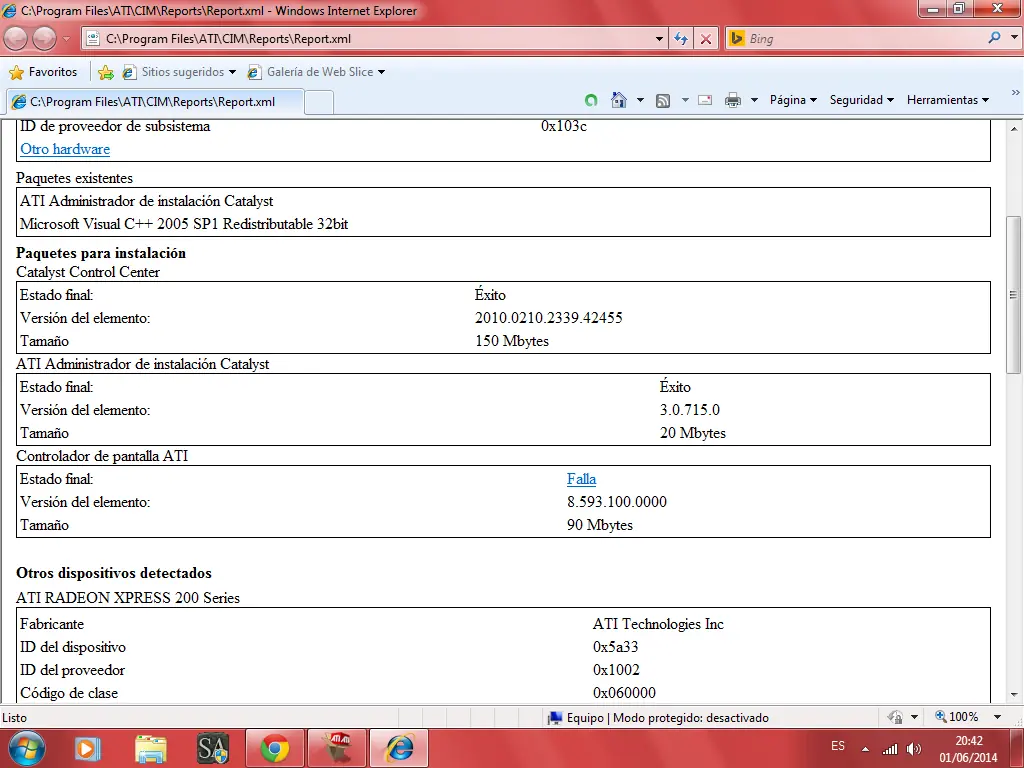Viewport: 1024px width, 768px height.
Task: Click the RSS feeds icon
Action: click(x=663, y=100)
